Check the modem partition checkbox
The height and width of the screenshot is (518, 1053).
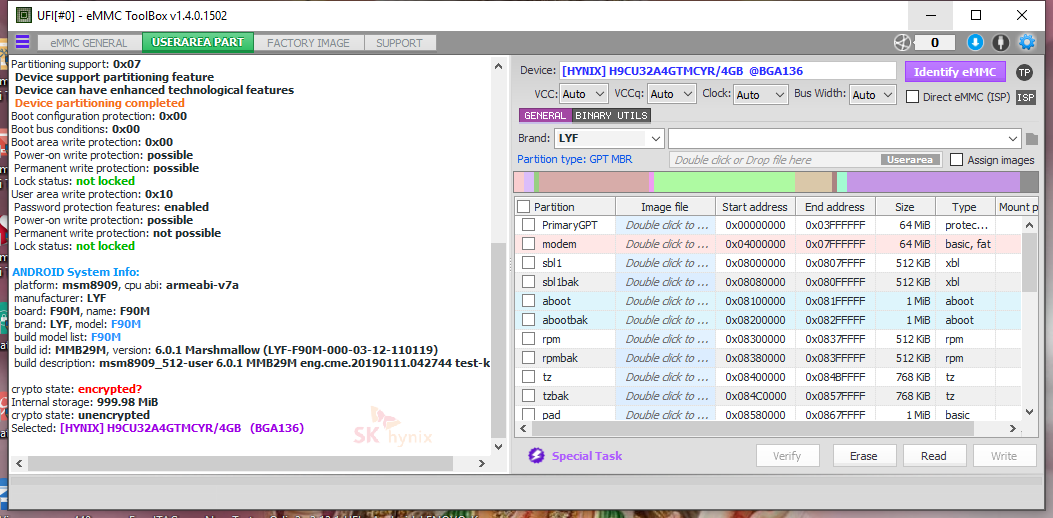point(528,244)
